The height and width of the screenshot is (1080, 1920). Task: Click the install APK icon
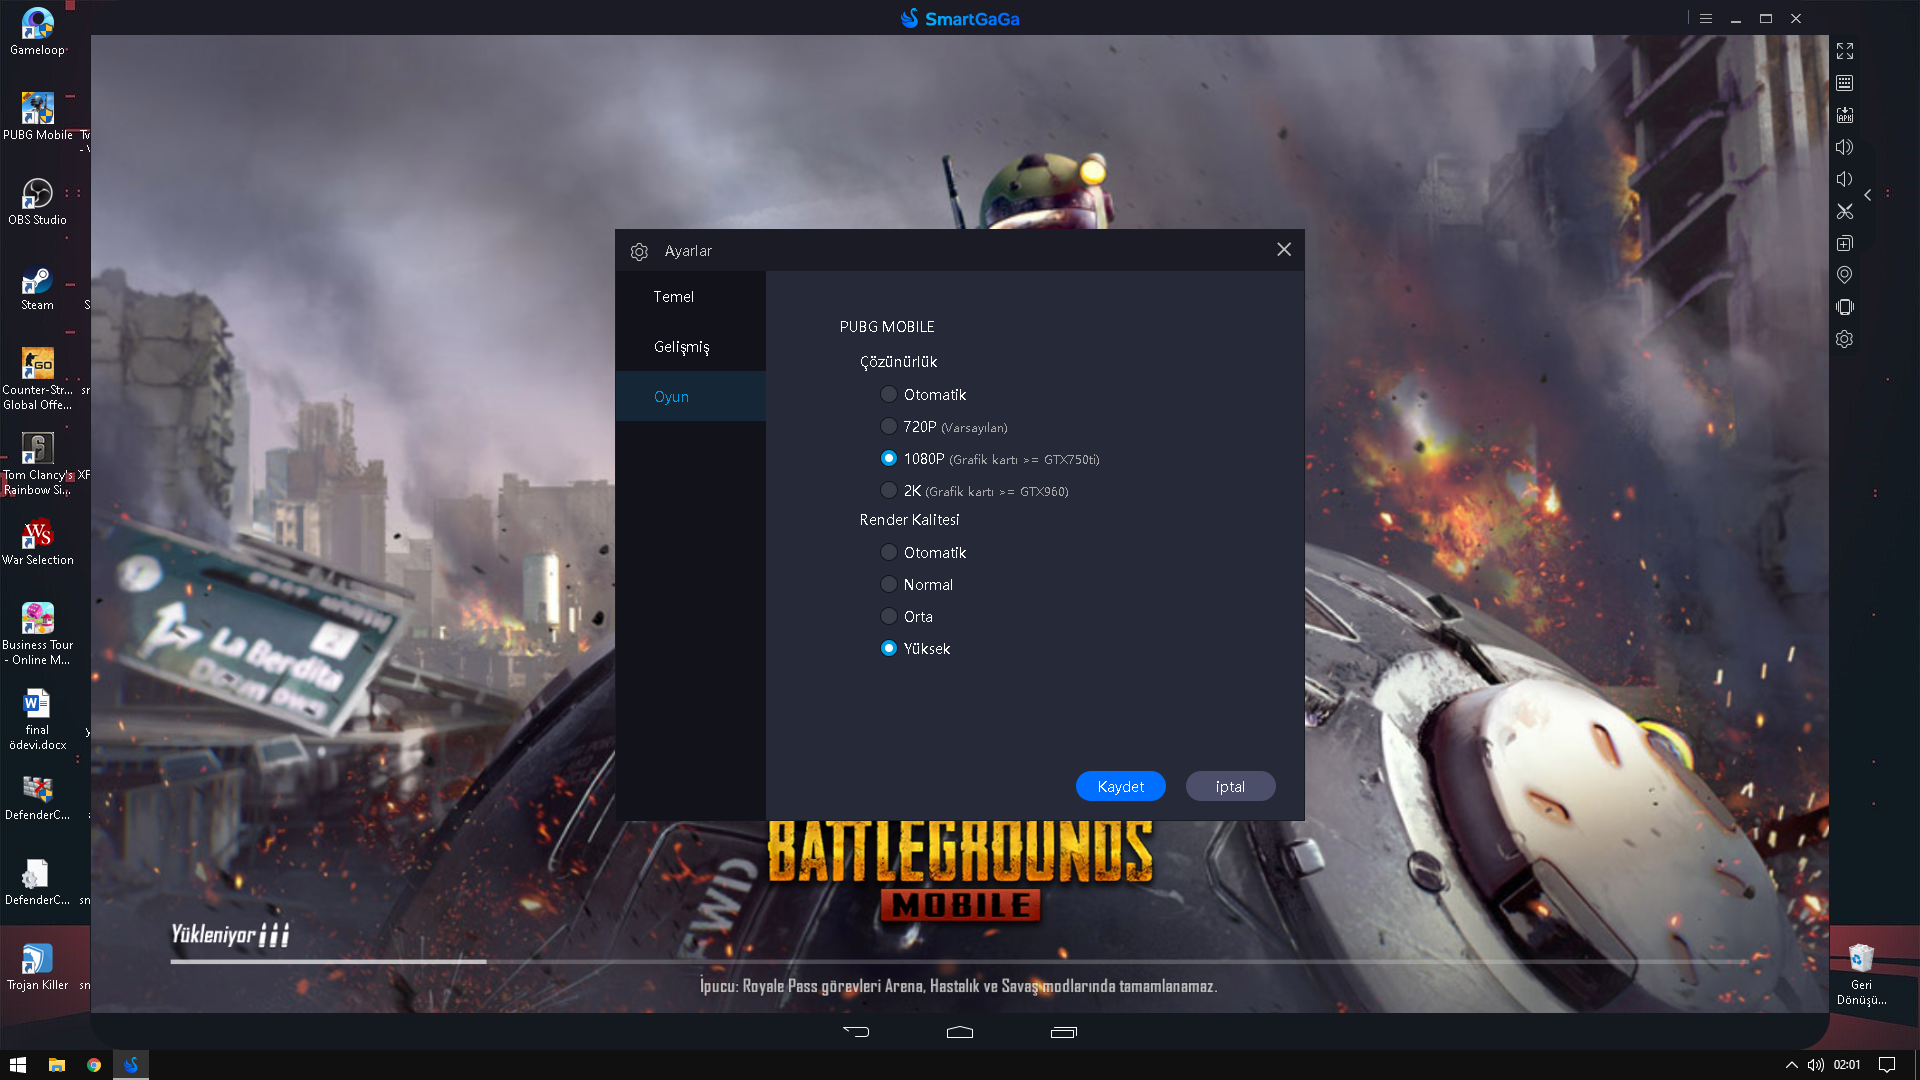click(x=1845, y=115)
